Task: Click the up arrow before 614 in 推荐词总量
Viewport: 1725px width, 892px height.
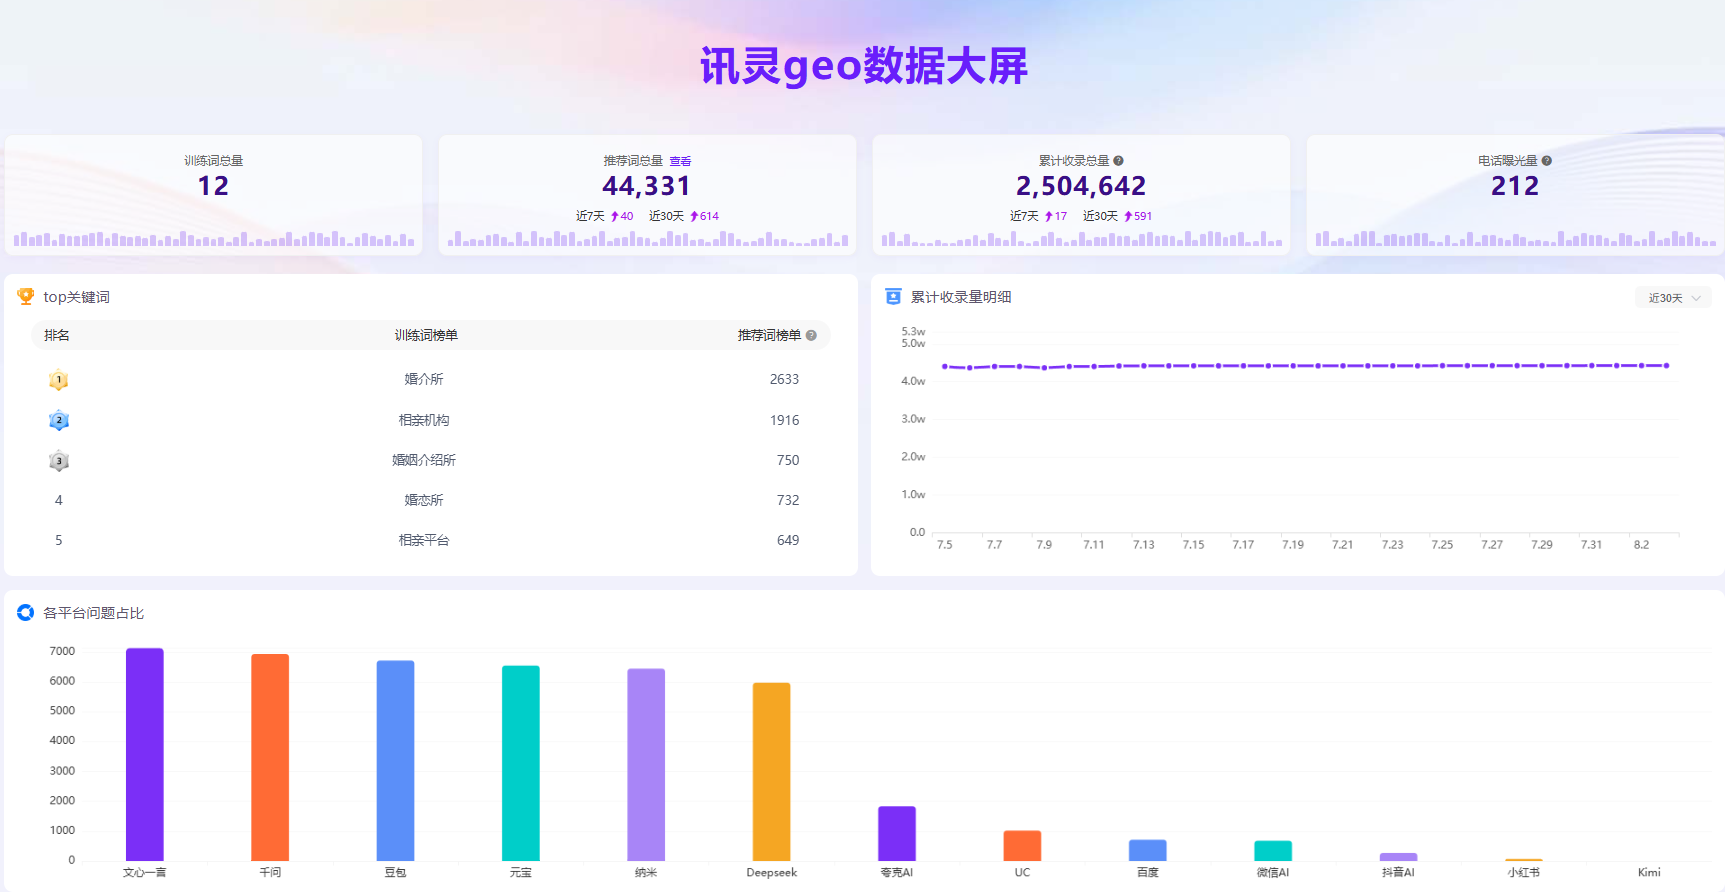Action: 694,216
